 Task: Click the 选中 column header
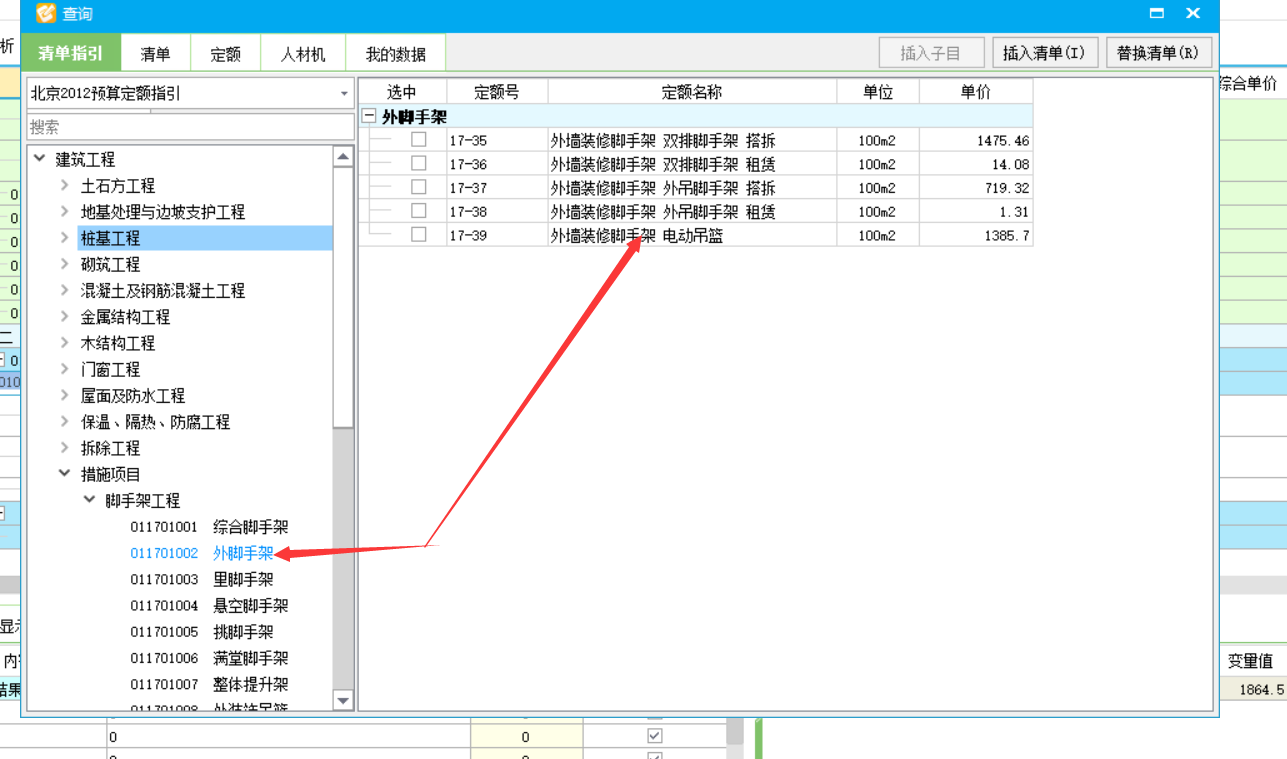pyautogui.click(x=402, y=92)
